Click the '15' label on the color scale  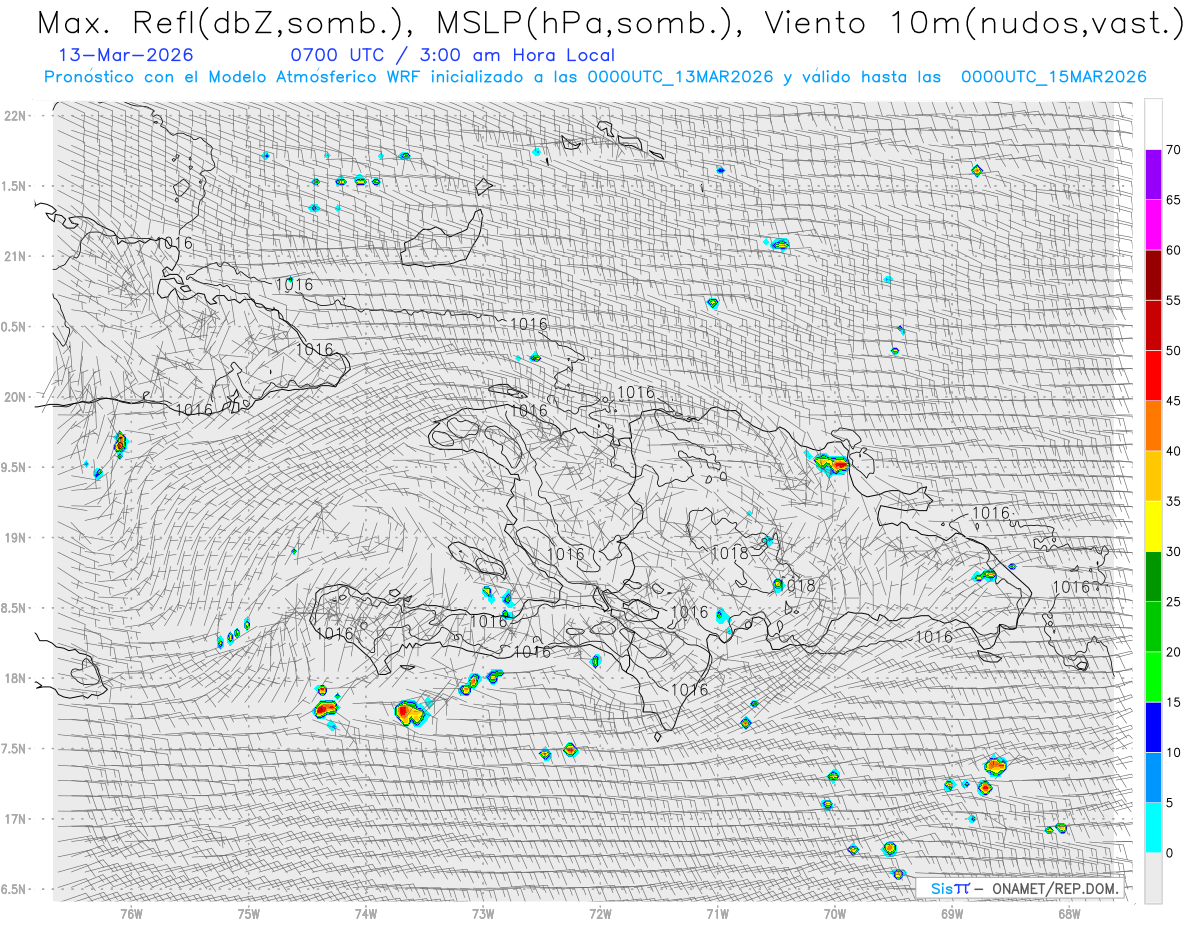pos(1174,702)
